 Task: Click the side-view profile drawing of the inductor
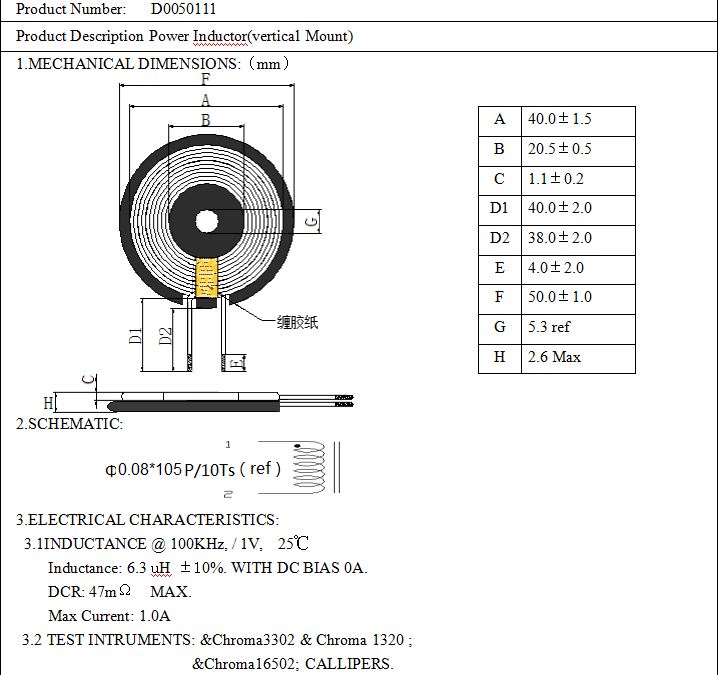tap(200, 402)
